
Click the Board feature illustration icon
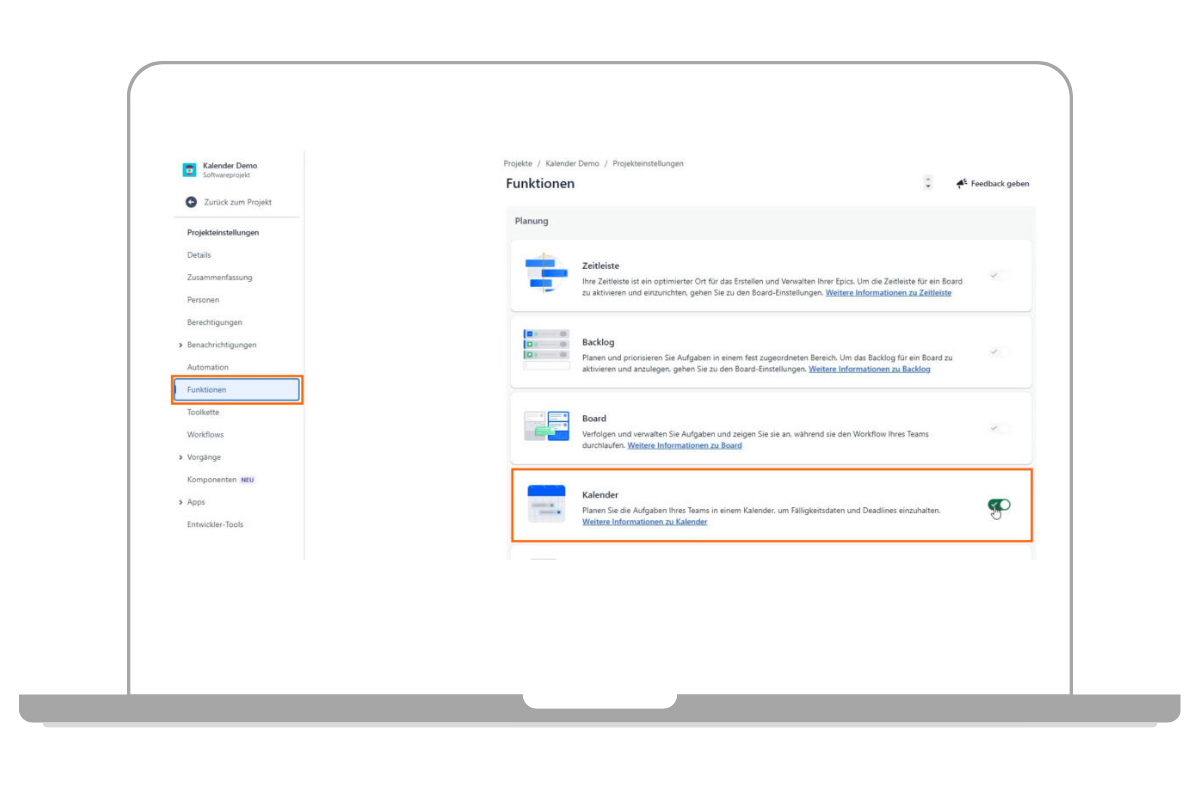point(546,426)
